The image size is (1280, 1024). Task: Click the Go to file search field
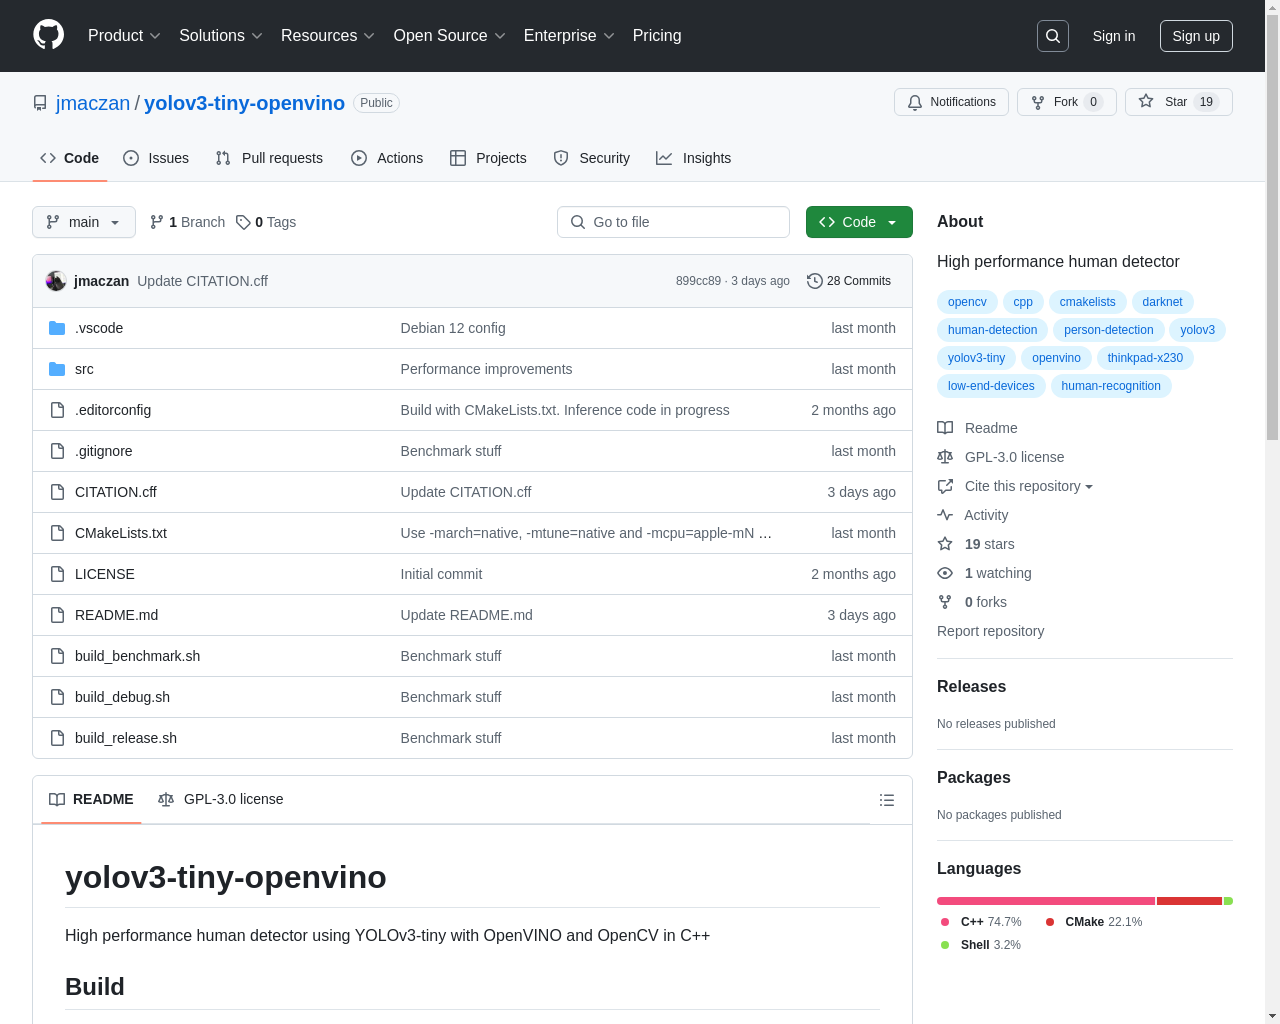pos(673,222)
